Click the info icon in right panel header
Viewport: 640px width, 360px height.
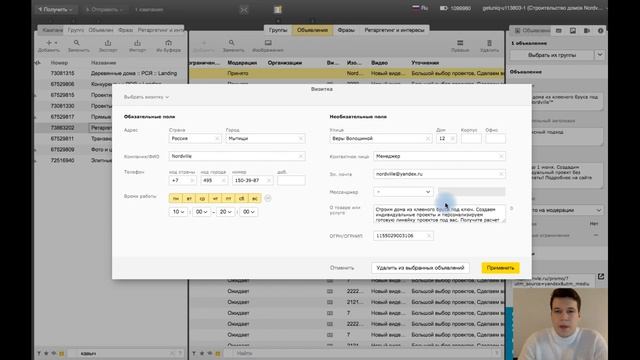(x=600, y=31)
